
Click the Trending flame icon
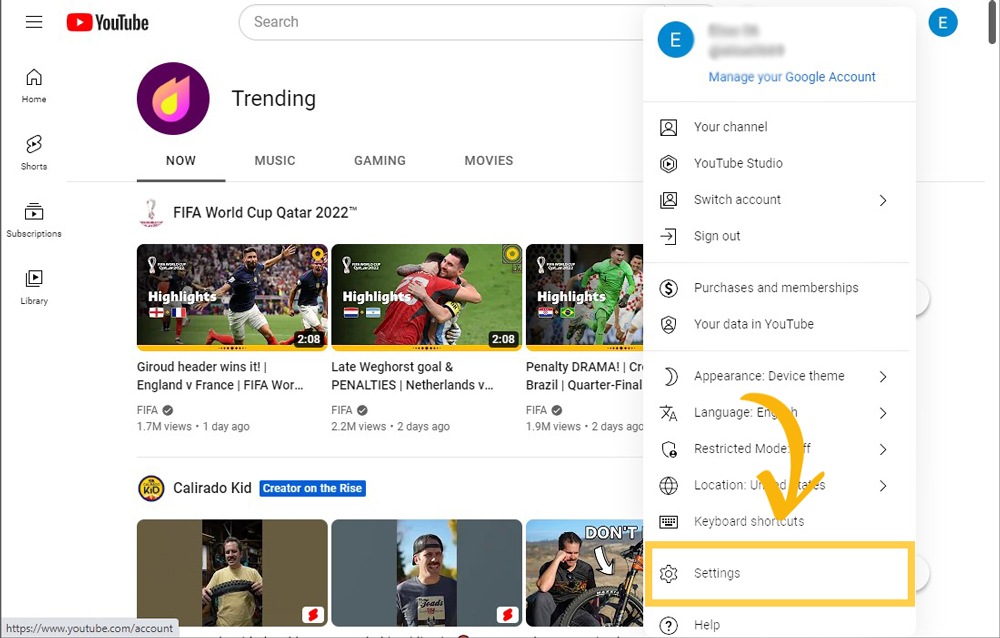(x=173, y=98)
